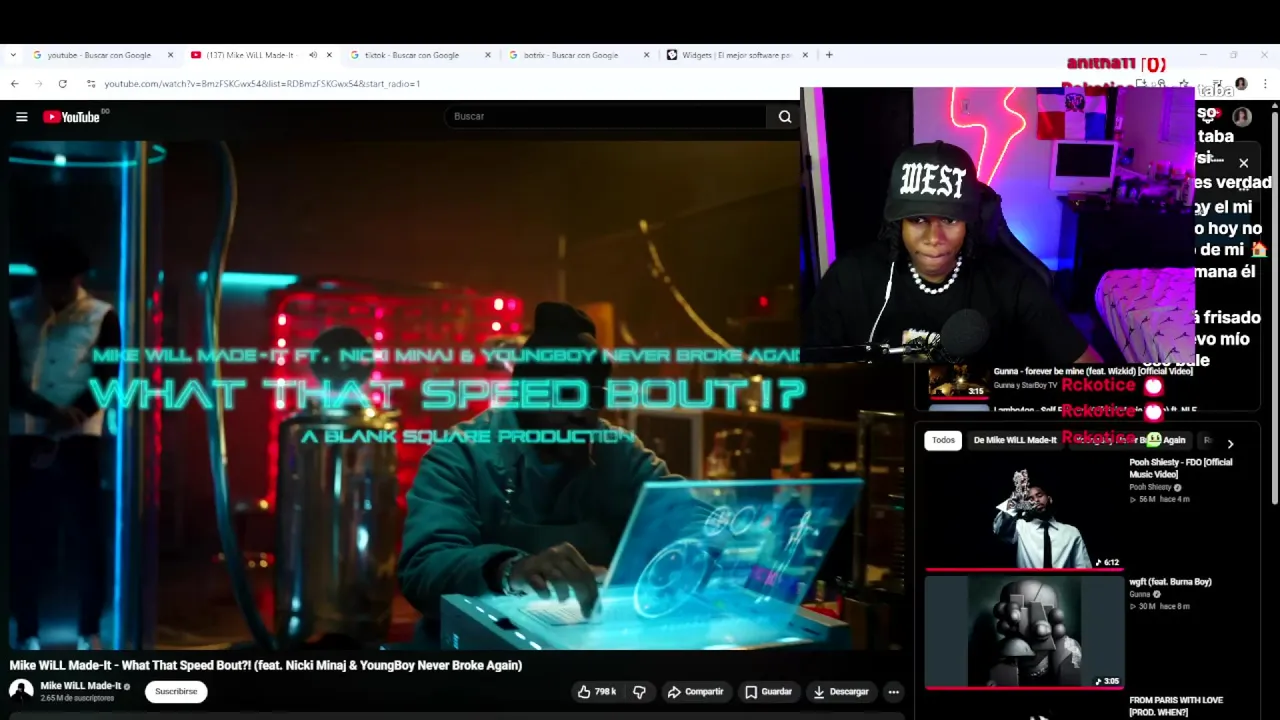Open the YouTube account avatar menu
The image size is (1280, 720).
tap(1242, 117)
